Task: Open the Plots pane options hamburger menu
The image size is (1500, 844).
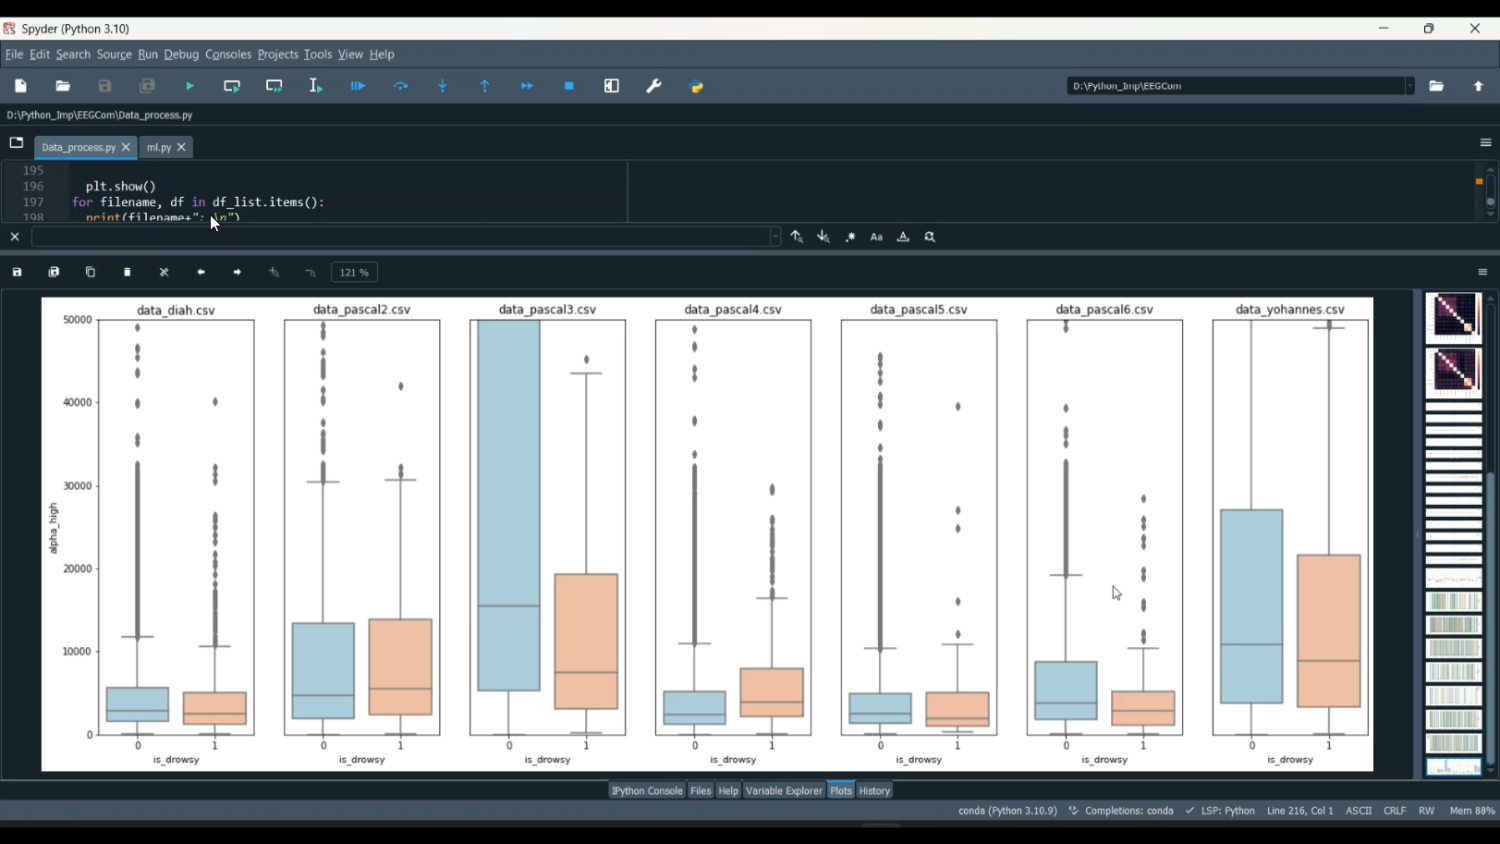Action: tap(1482, 272)
